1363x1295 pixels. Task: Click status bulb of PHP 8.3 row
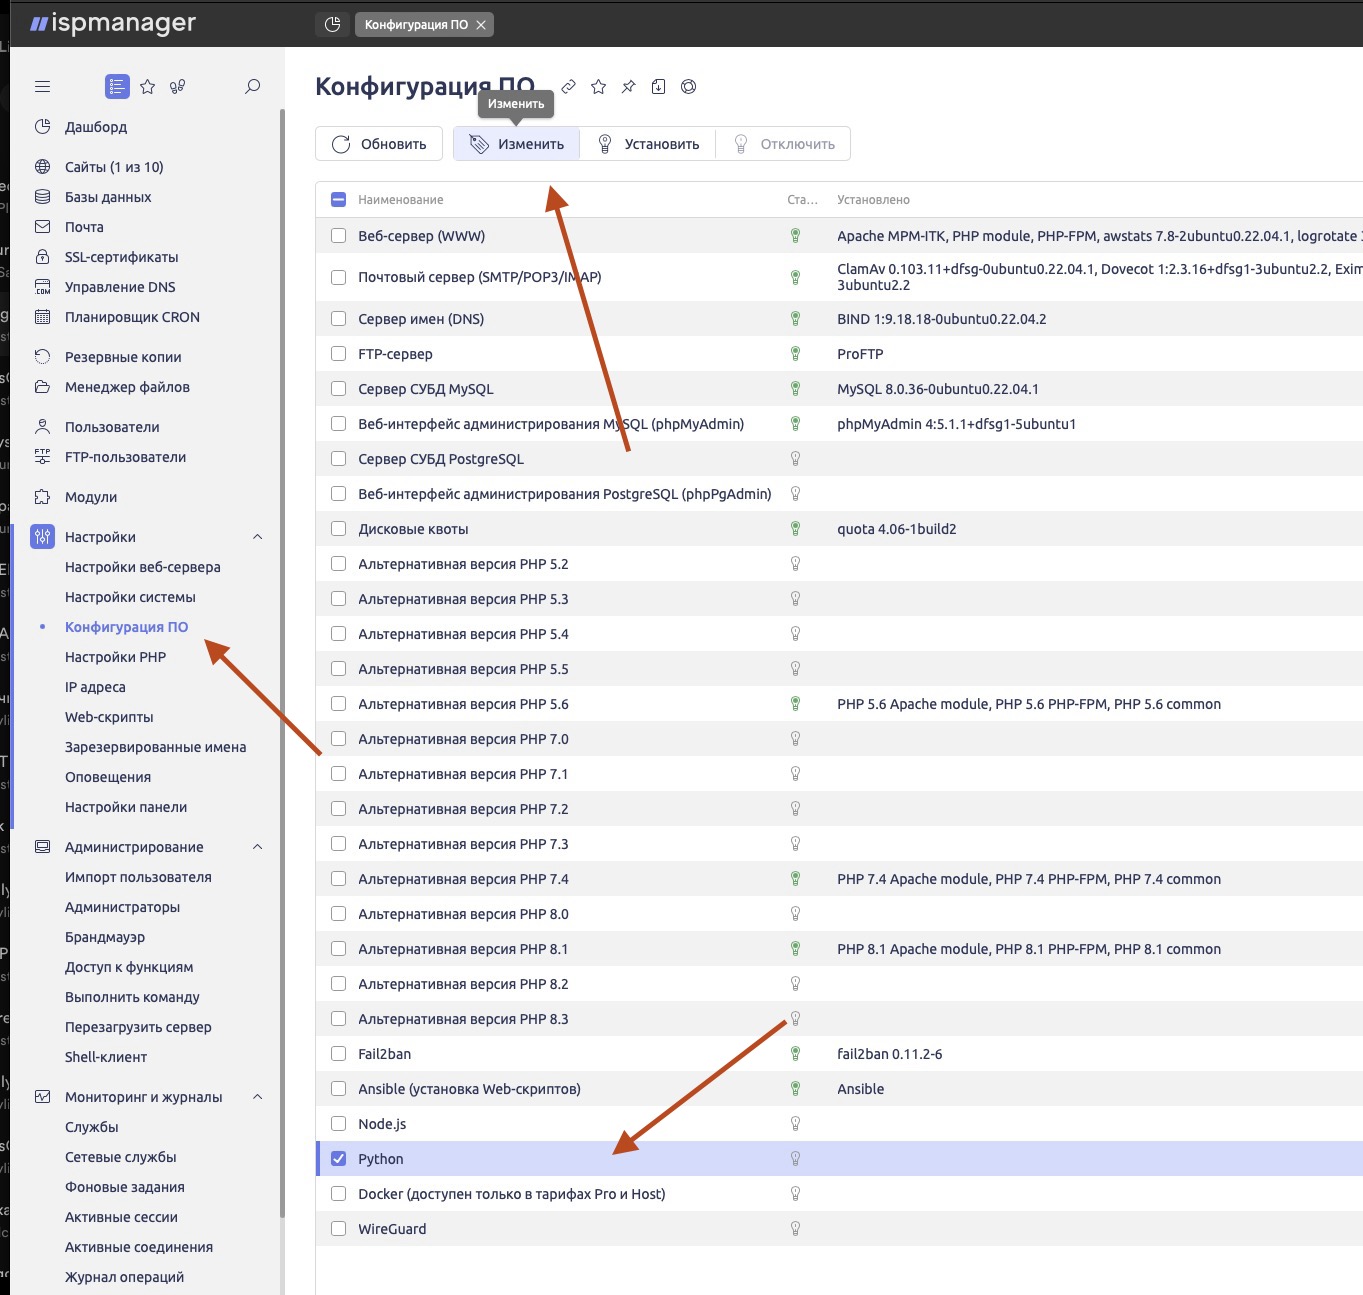[796, 1019]
